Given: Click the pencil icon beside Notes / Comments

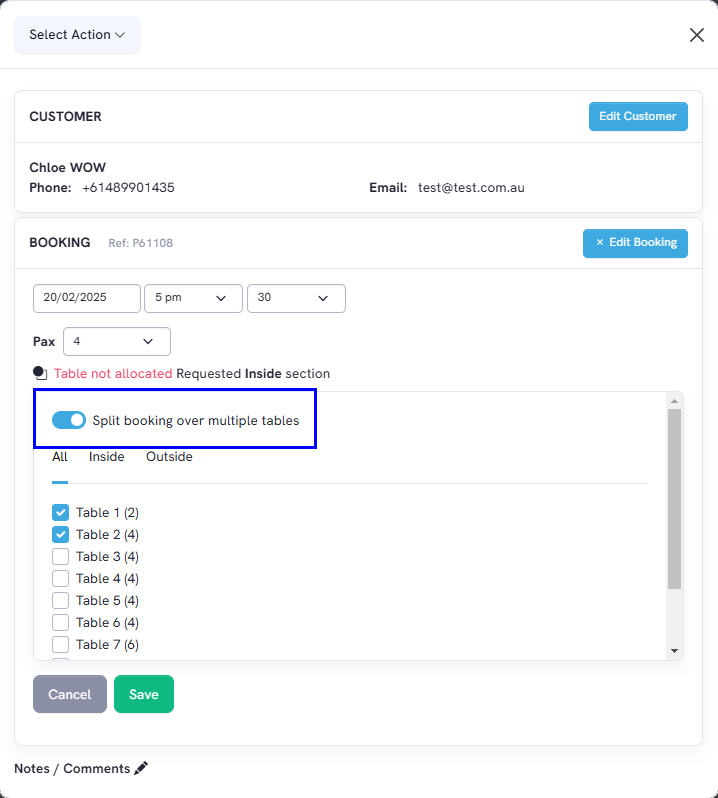Looking at the screenshot, I should click(141, 768).
